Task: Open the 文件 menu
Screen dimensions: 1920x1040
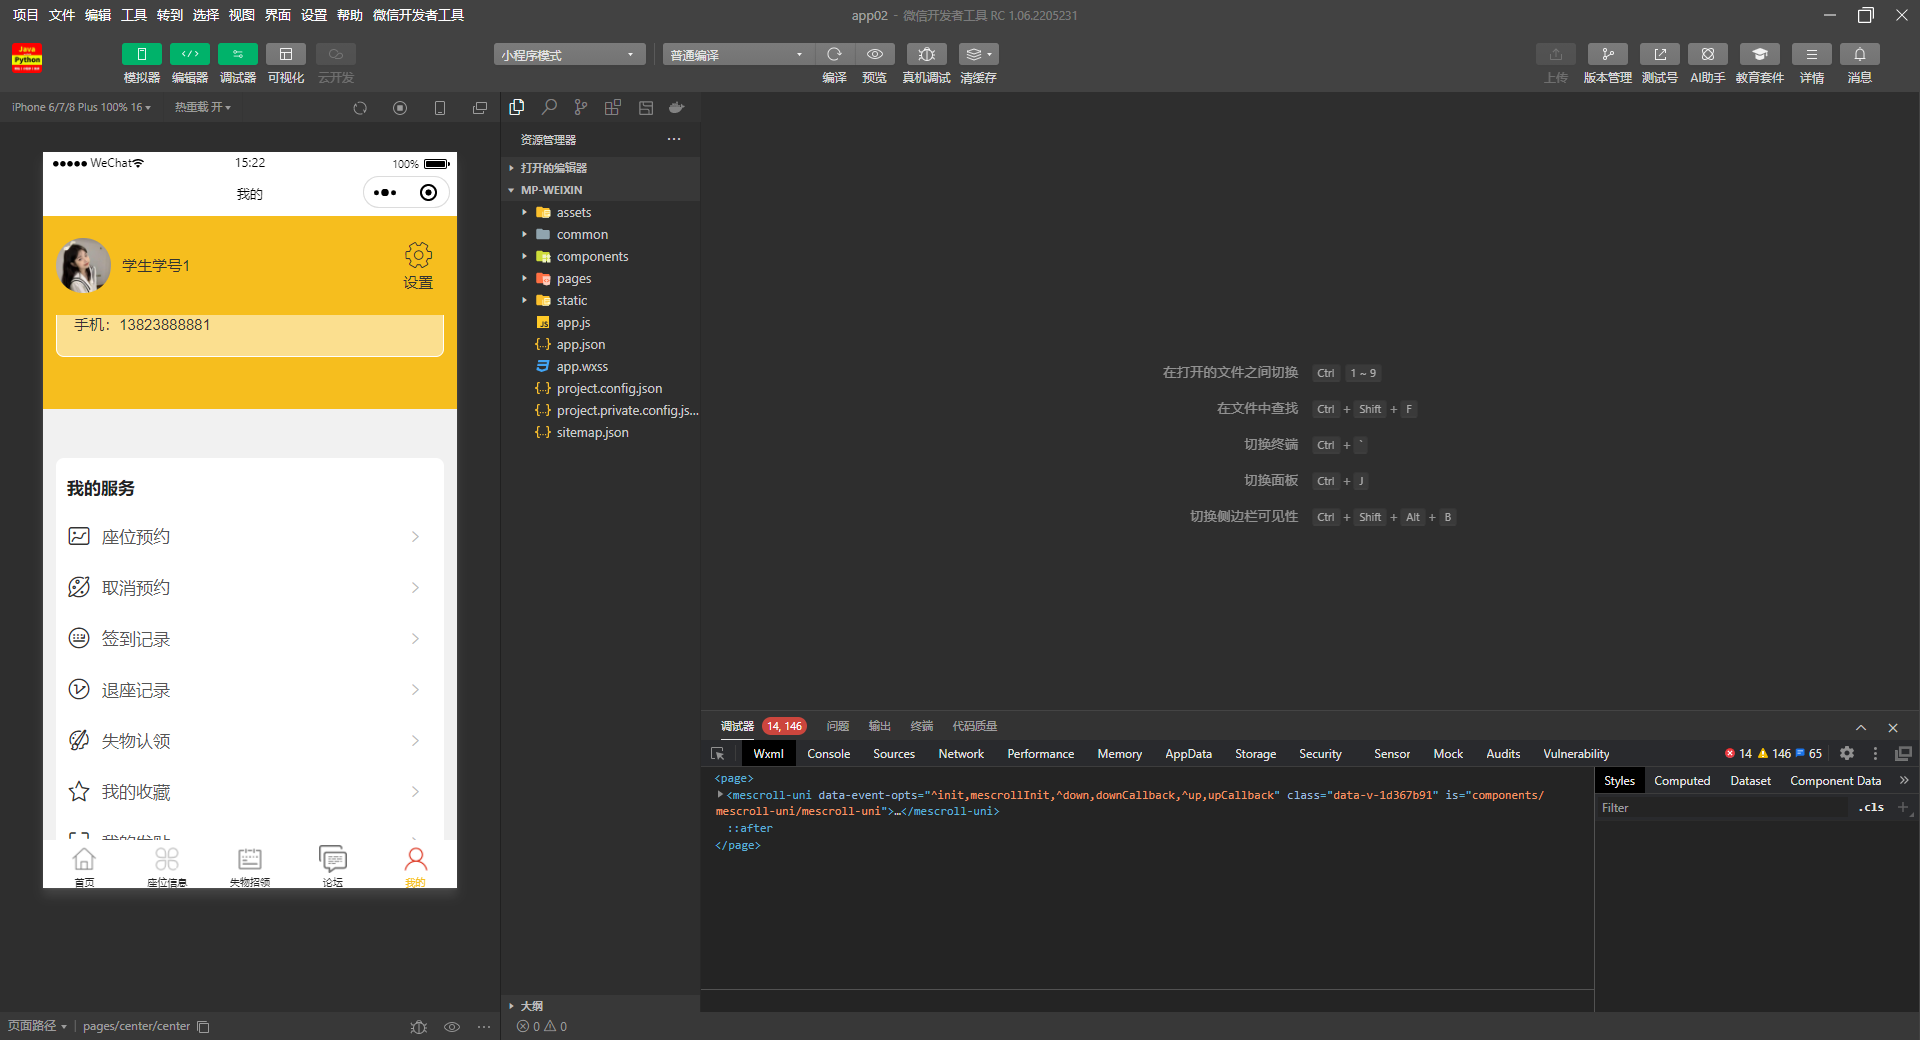Action: [x=61, y=15]
